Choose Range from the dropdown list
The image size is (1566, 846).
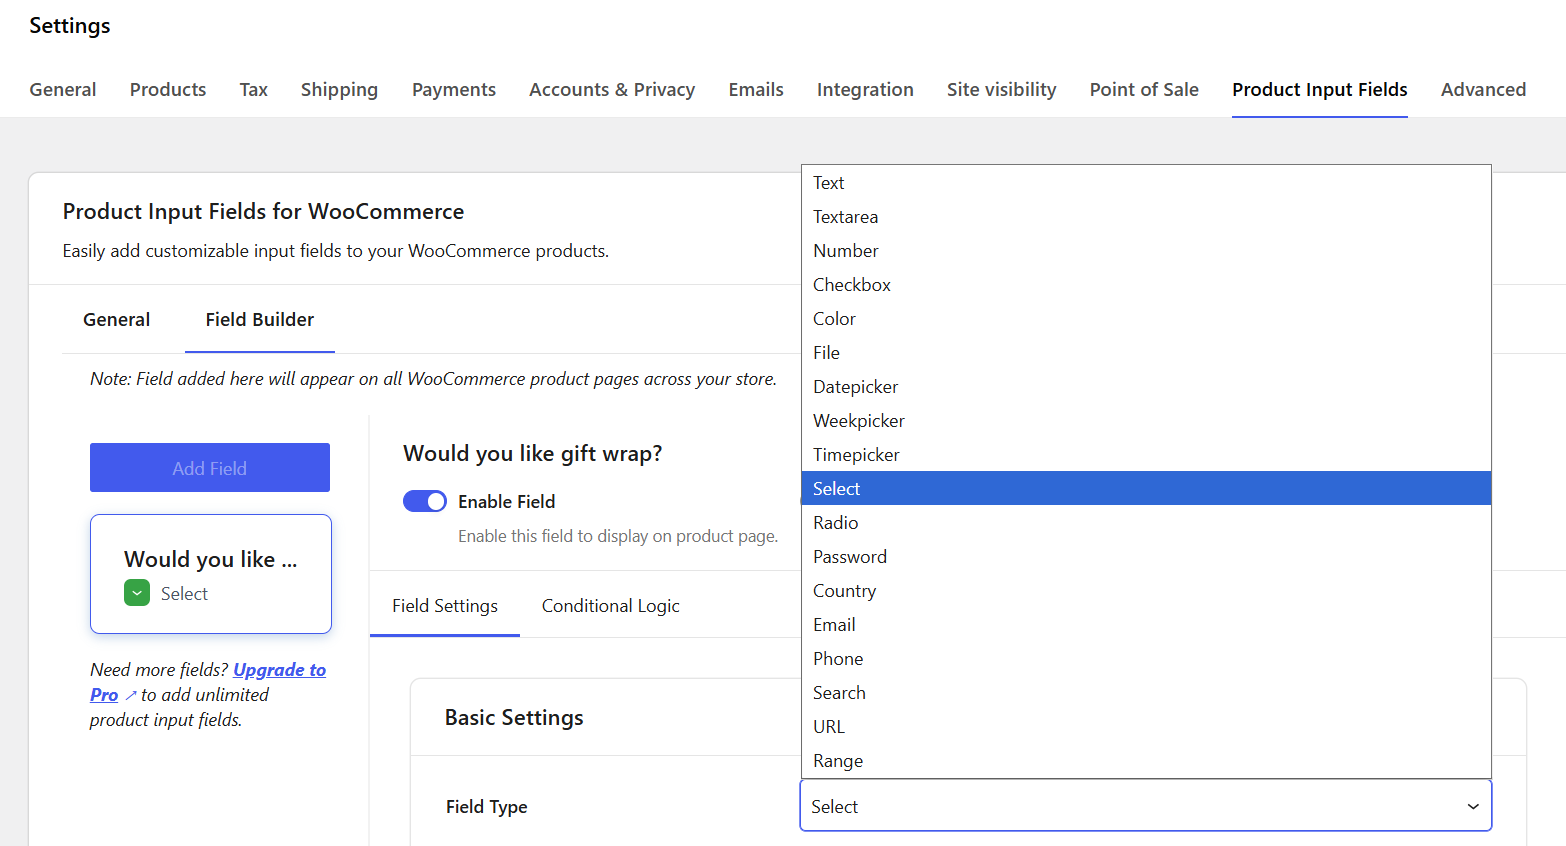coord(1146,761)
